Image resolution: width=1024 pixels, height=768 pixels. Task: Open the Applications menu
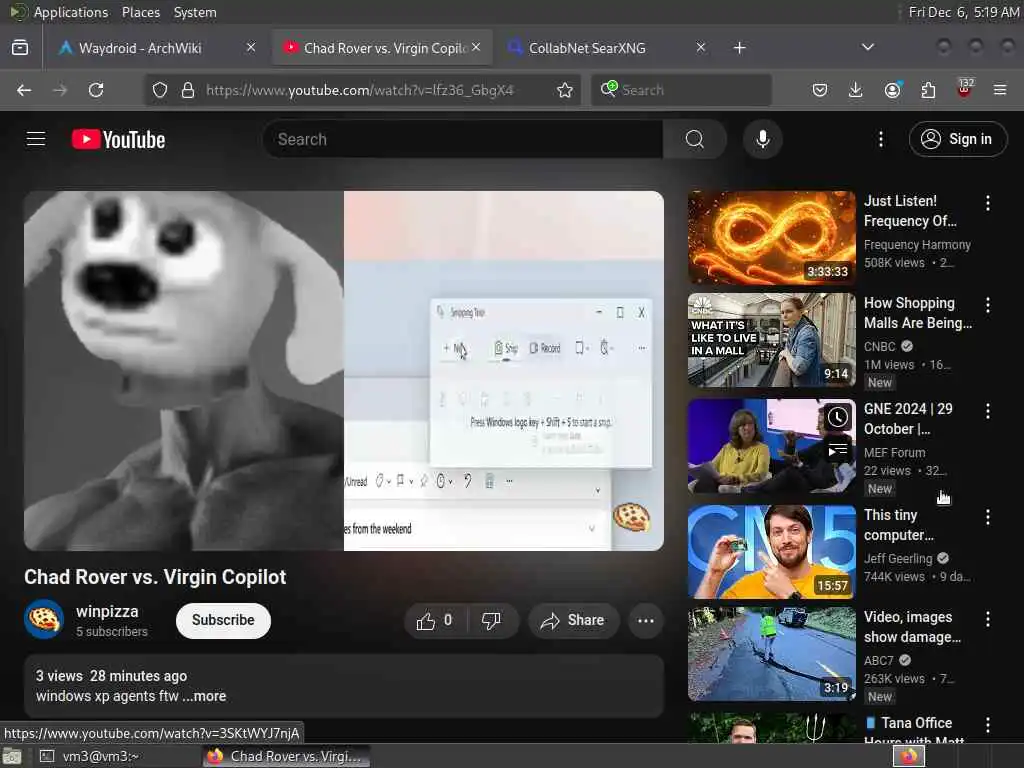click(x=71, y=12)
